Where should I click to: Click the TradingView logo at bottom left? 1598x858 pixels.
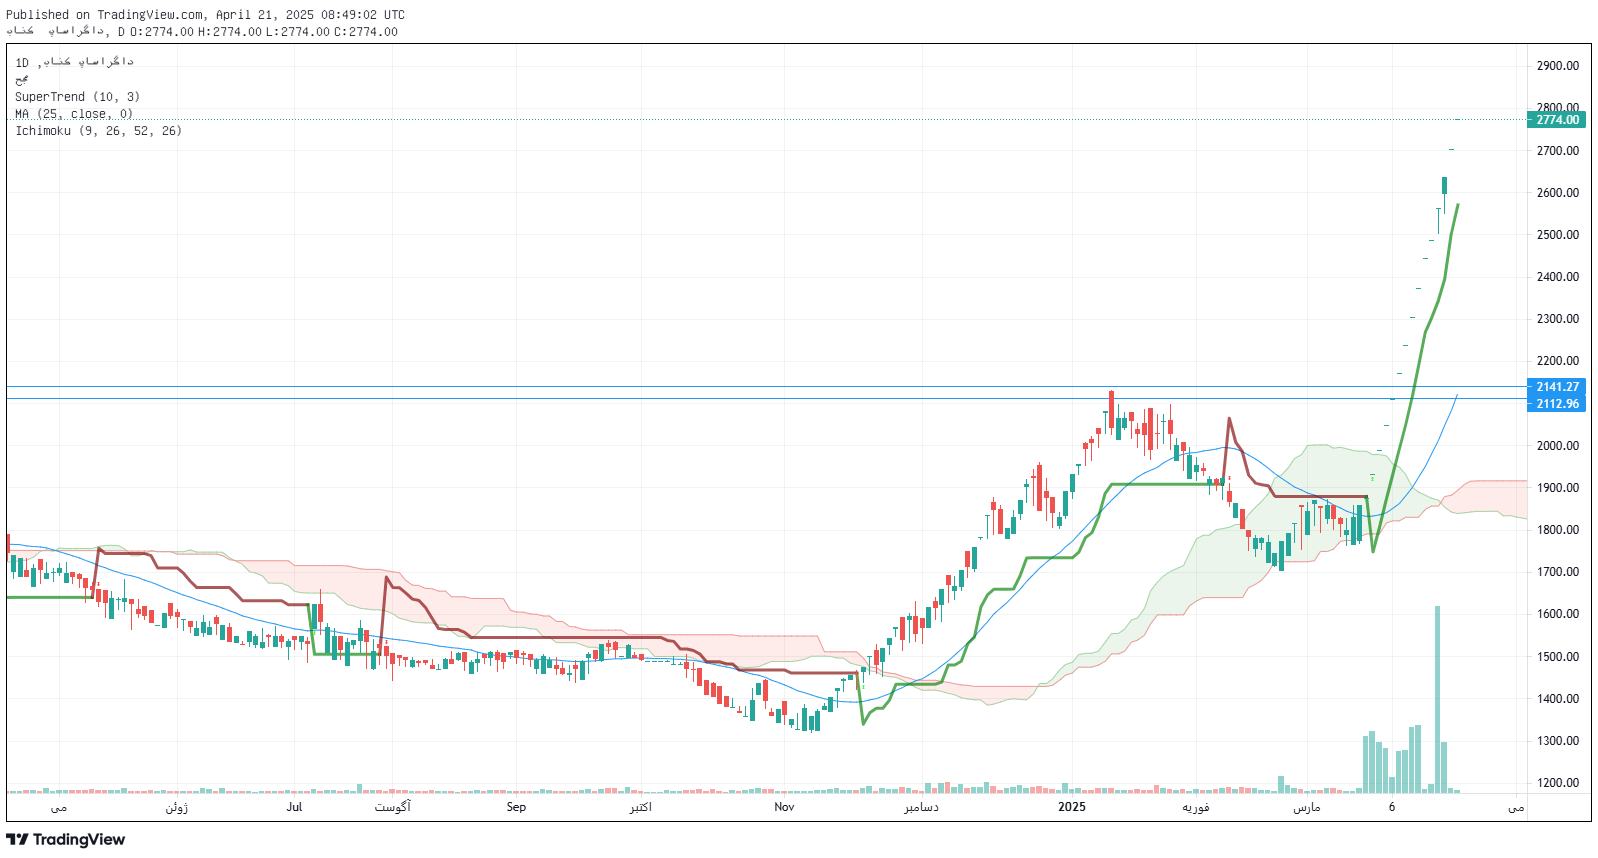(66, 839)
